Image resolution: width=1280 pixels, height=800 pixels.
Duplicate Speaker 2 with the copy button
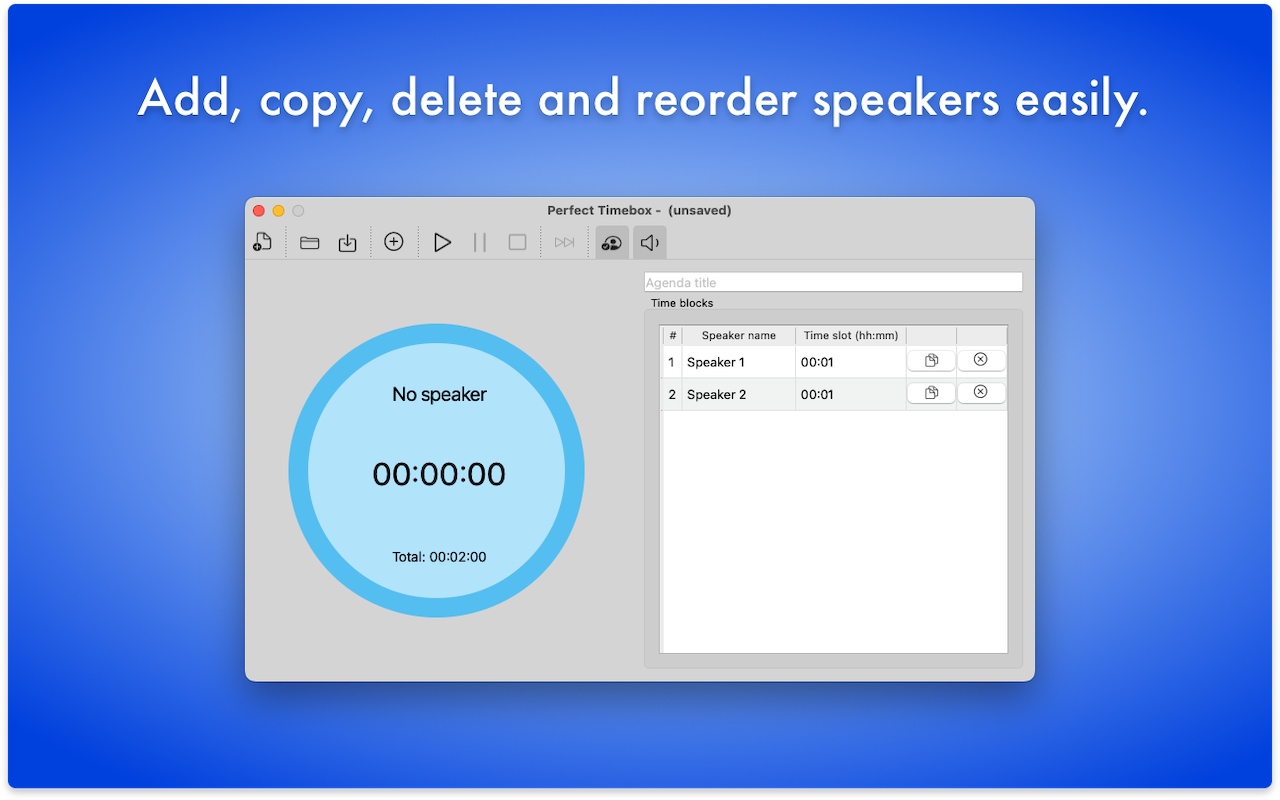pos(931,393)
